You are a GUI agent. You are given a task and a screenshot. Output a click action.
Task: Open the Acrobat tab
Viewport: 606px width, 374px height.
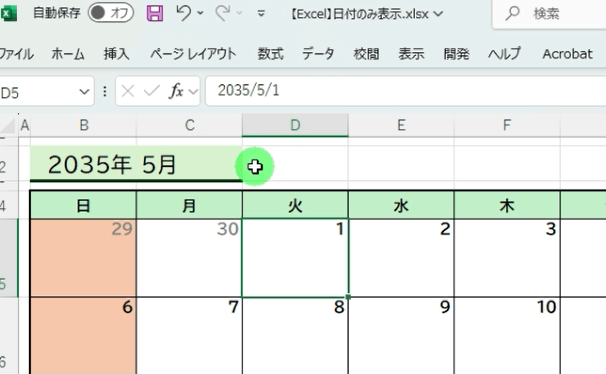[567, 54]
